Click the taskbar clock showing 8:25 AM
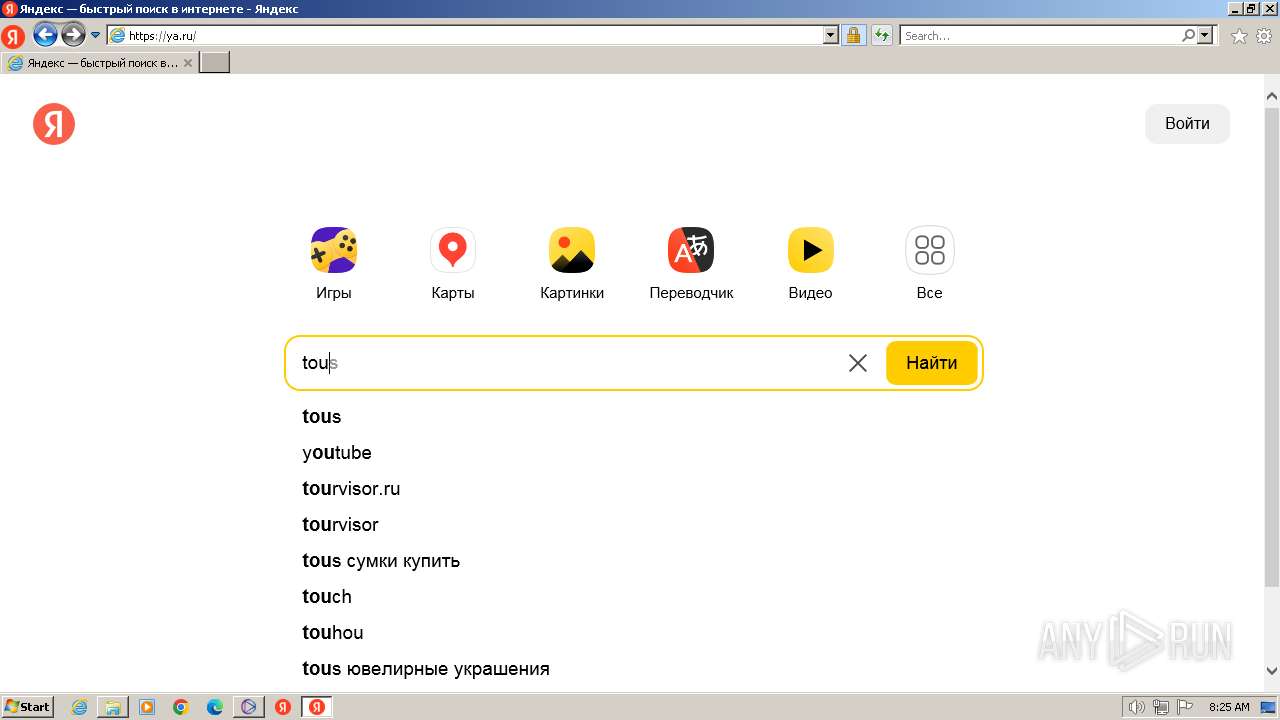 pos(1229,707)
